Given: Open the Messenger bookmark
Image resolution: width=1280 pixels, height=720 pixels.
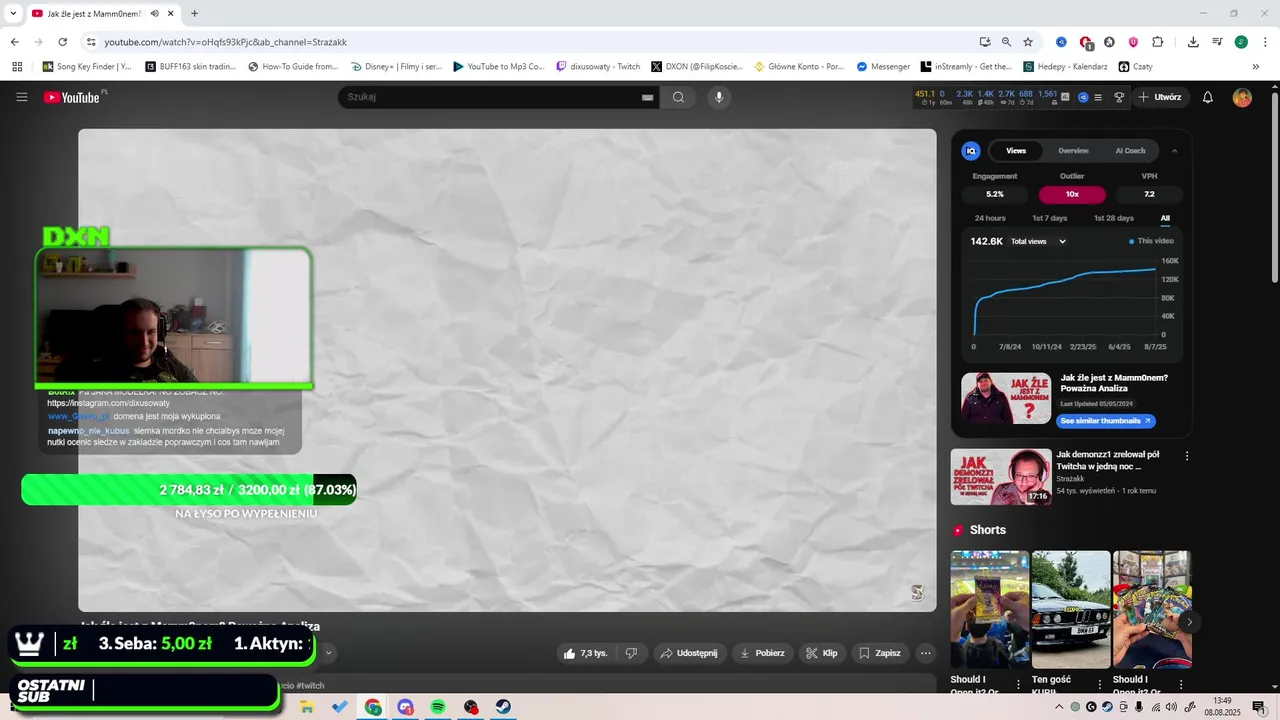Looking at the screenshot, I should pos(883,67).
